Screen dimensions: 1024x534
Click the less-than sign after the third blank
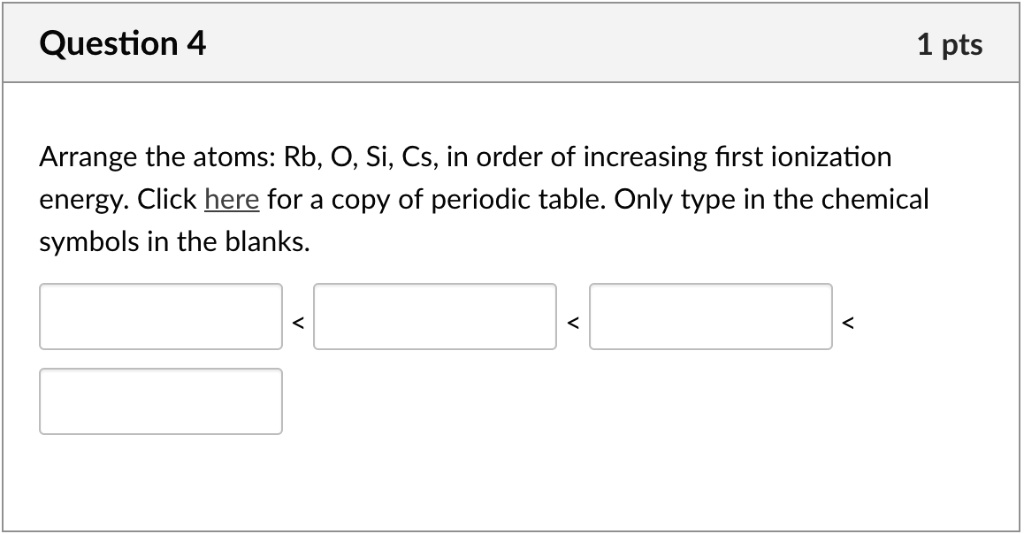coord(848,322)
